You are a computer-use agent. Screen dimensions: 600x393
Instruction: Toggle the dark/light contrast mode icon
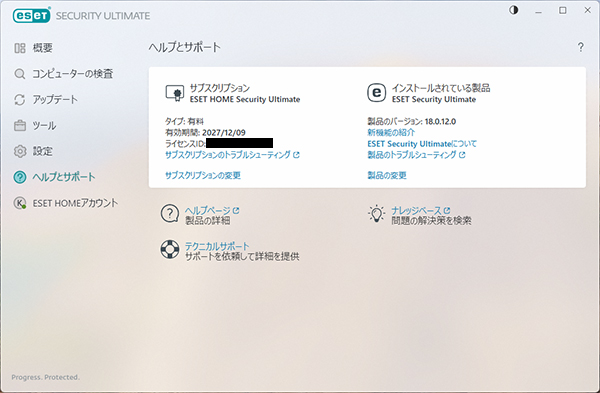(514, 10)
